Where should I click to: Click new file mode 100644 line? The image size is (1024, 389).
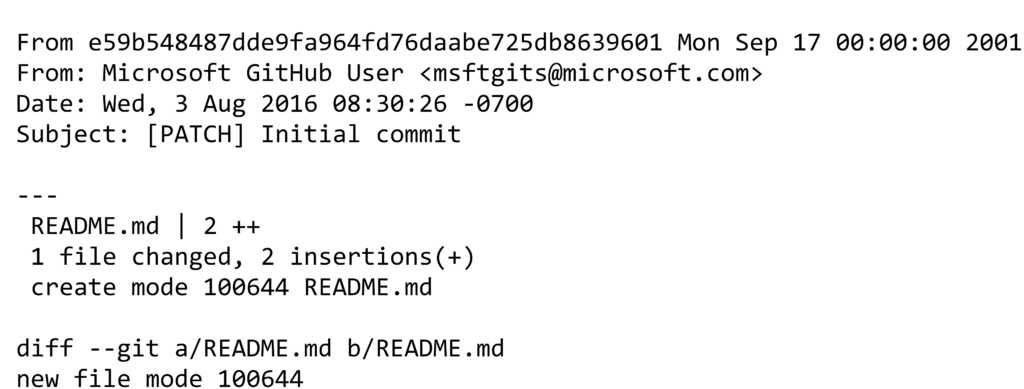click(x=160, y=379)
